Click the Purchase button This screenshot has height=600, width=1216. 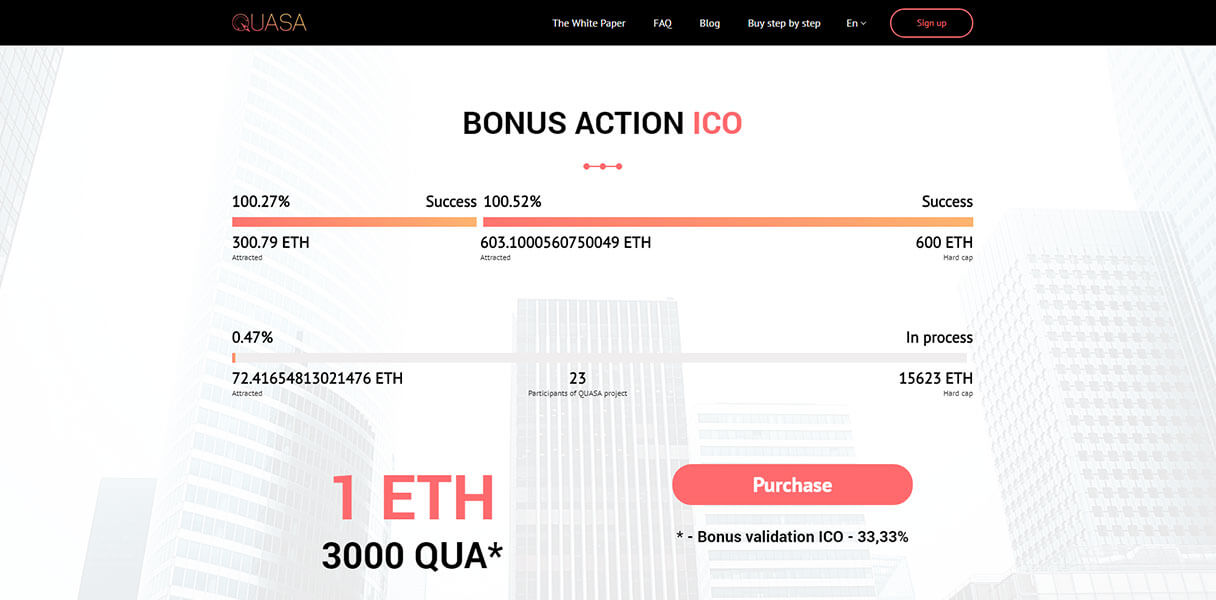pos(792,485)
